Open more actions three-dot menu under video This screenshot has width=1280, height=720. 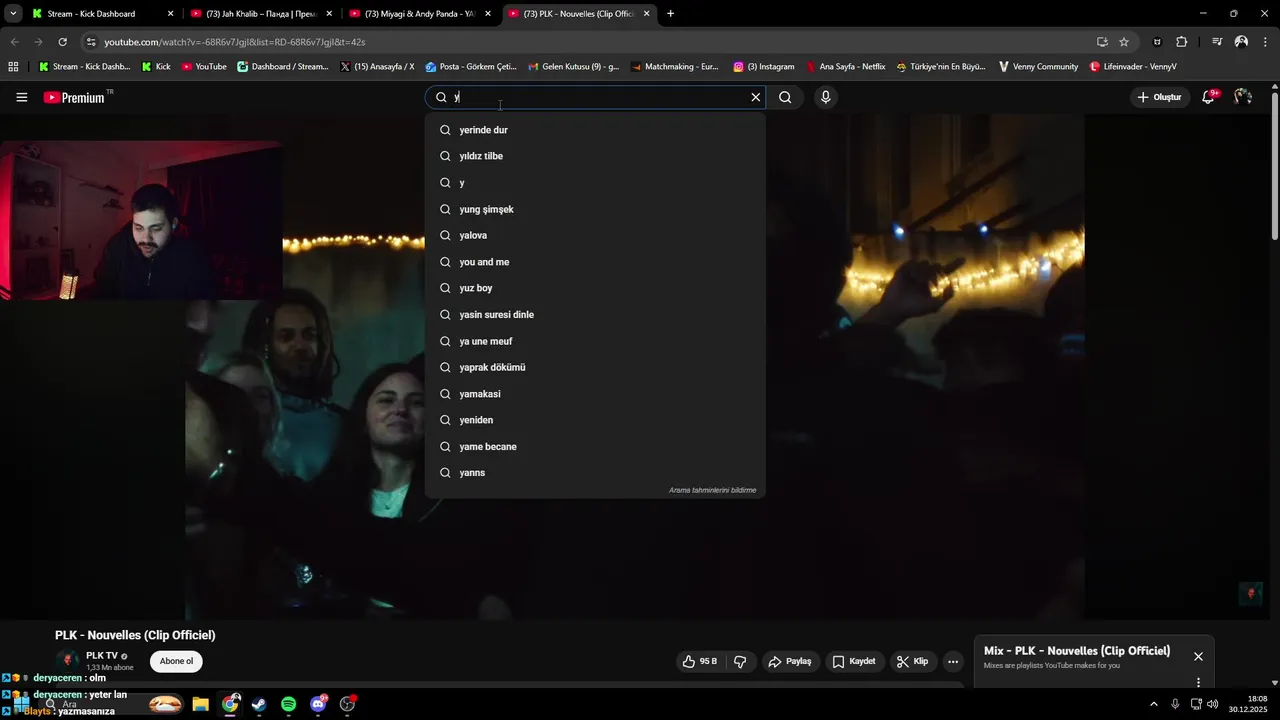pos(953,661)
